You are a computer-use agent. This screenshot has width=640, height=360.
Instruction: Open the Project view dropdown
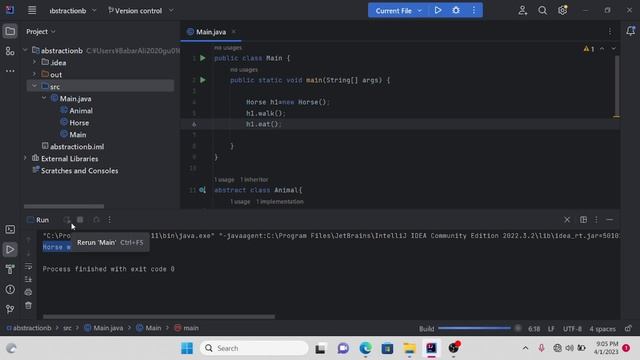[x=41, y=31]
